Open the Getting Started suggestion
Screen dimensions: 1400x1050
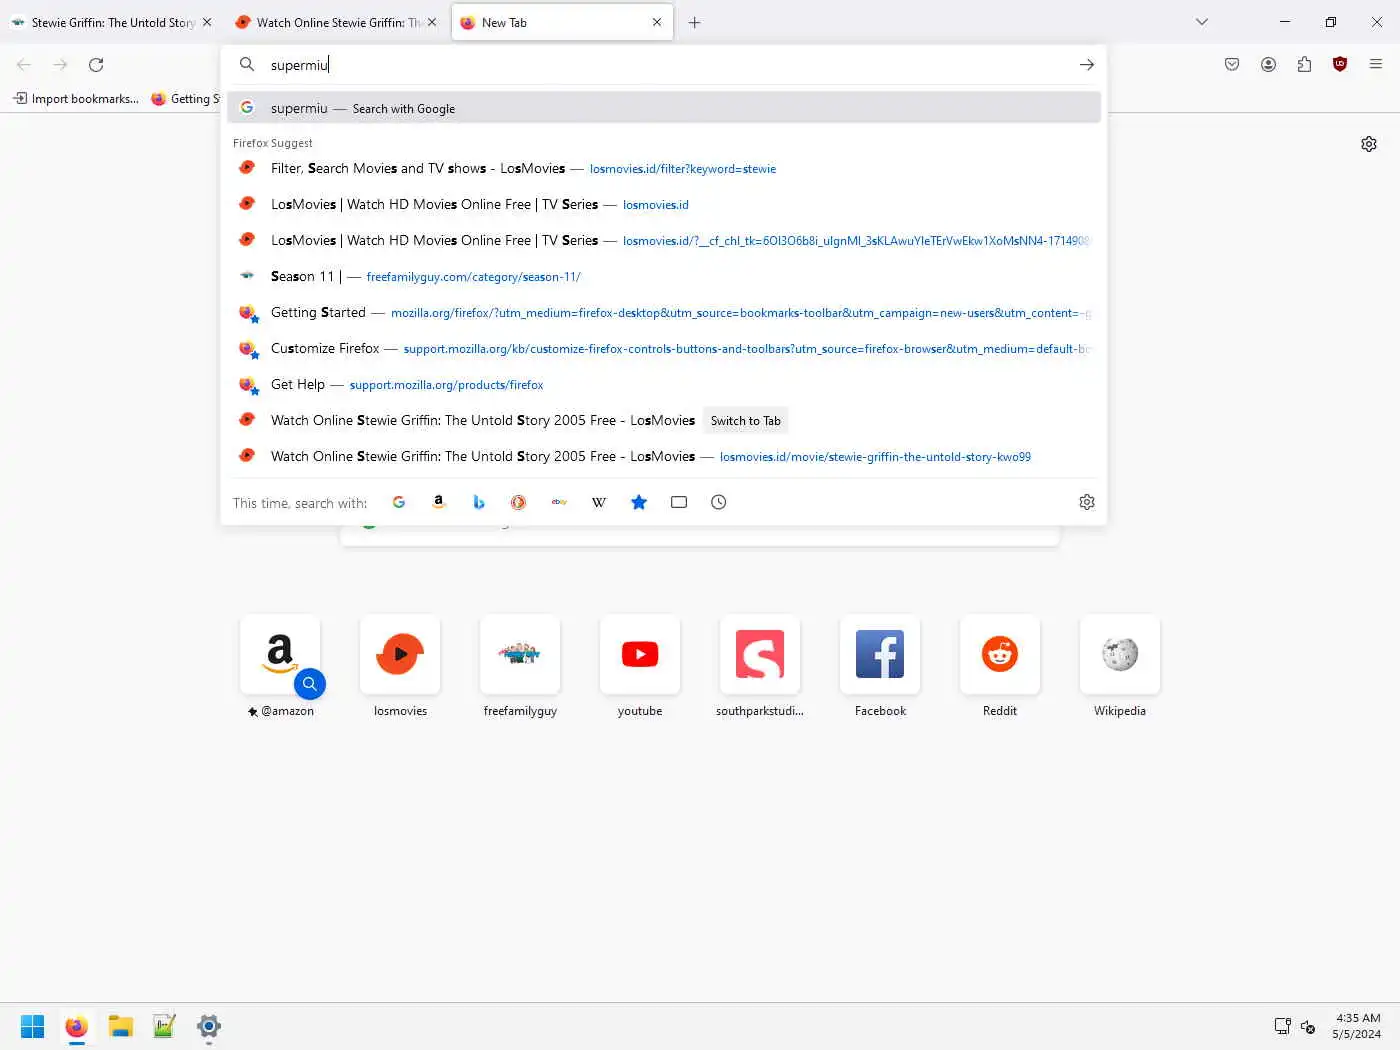click(x=664, y=312)
